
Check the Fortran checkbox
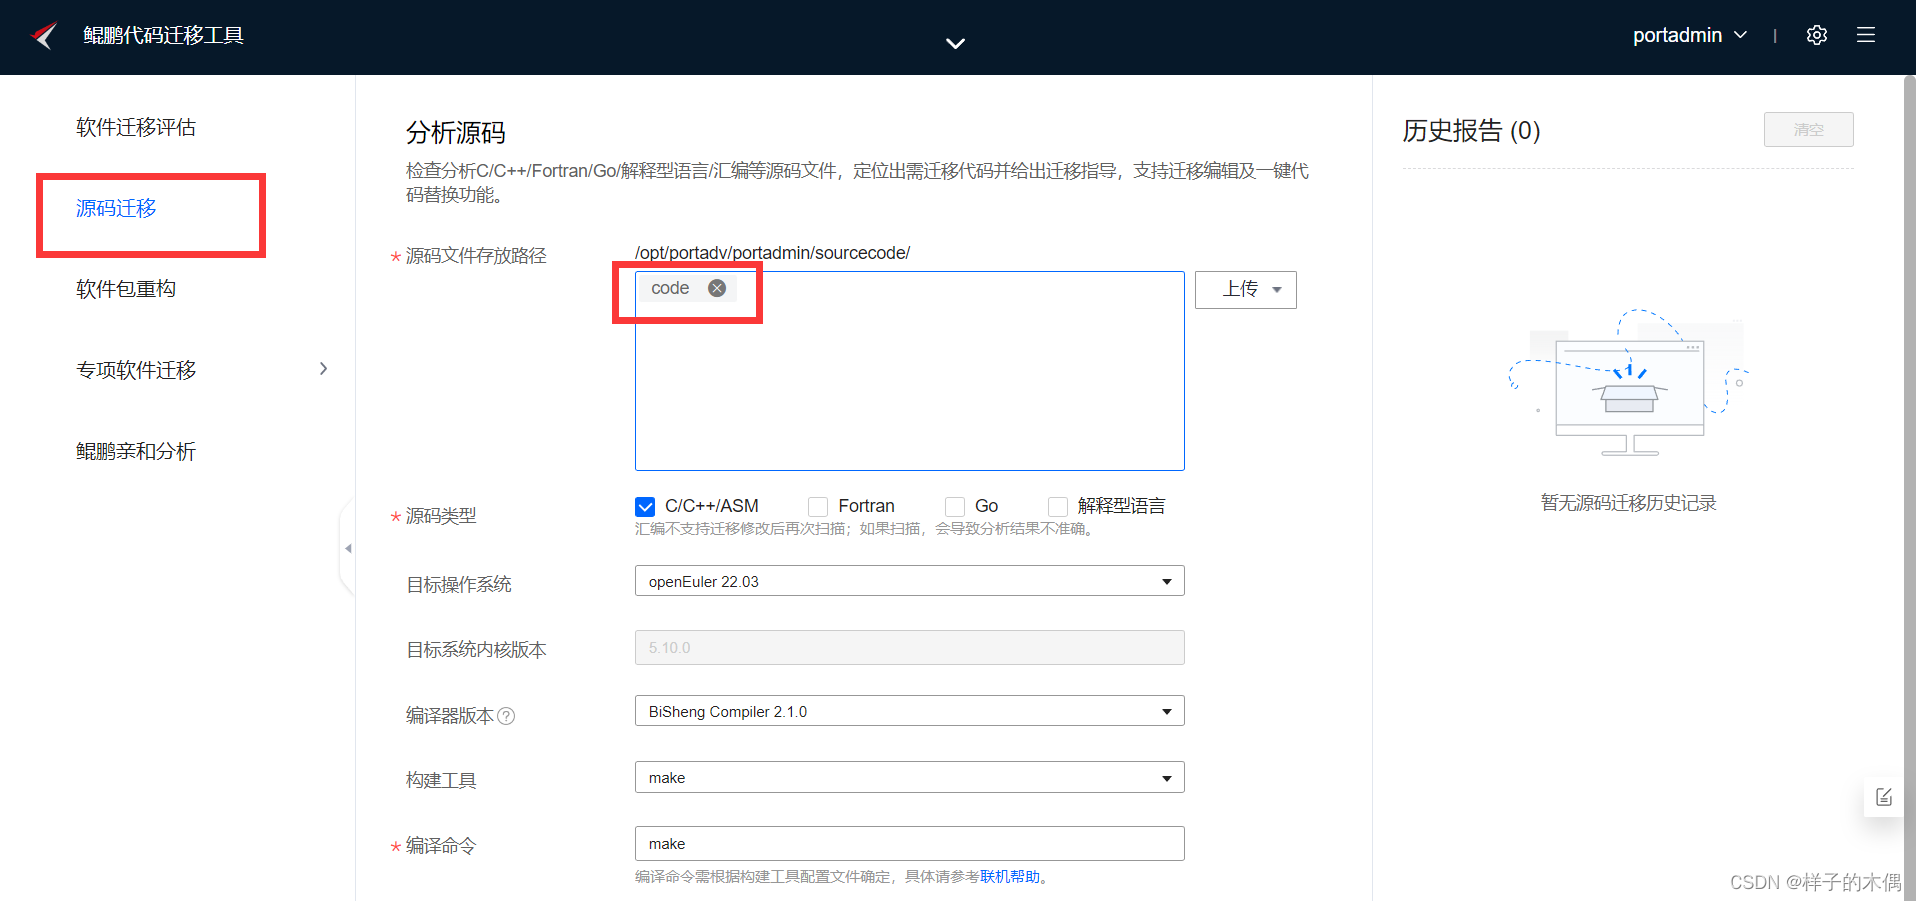[x=818, y=507]
